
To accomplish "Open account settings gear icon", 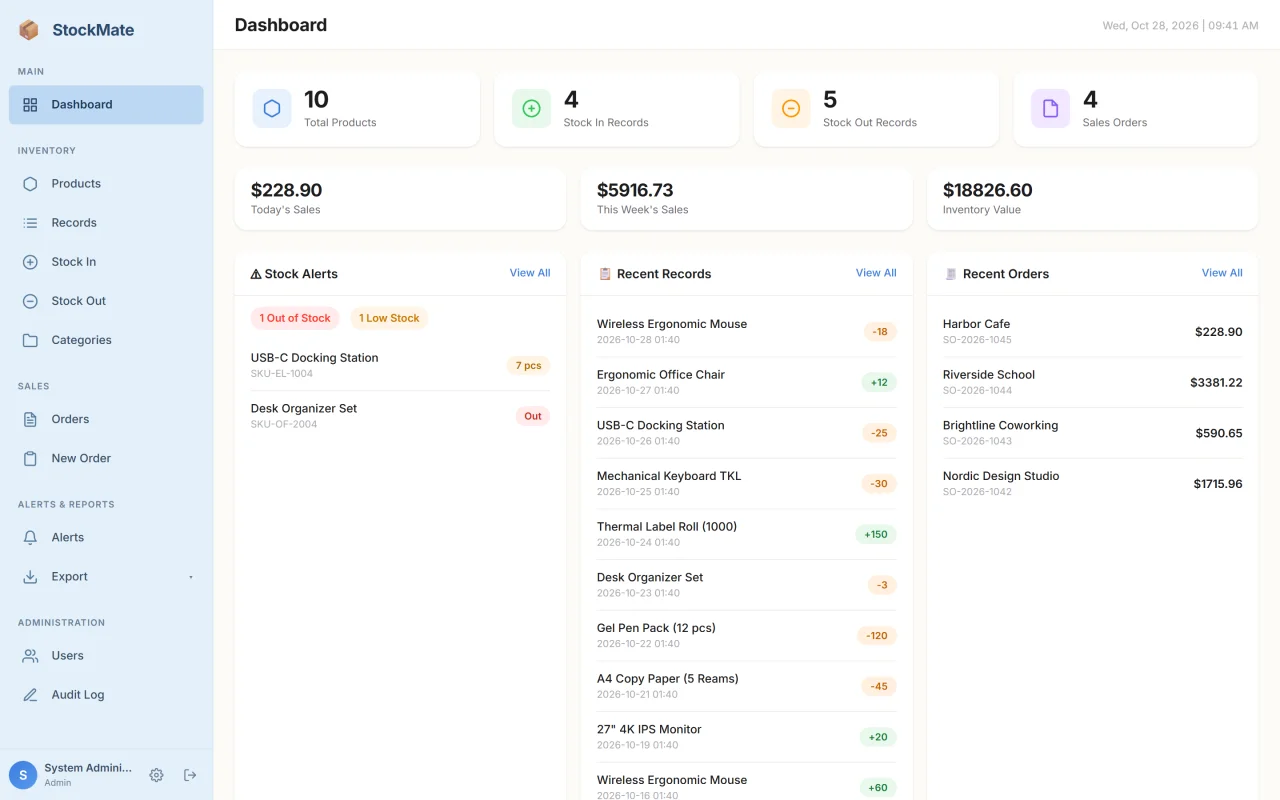I will point(156,775).
